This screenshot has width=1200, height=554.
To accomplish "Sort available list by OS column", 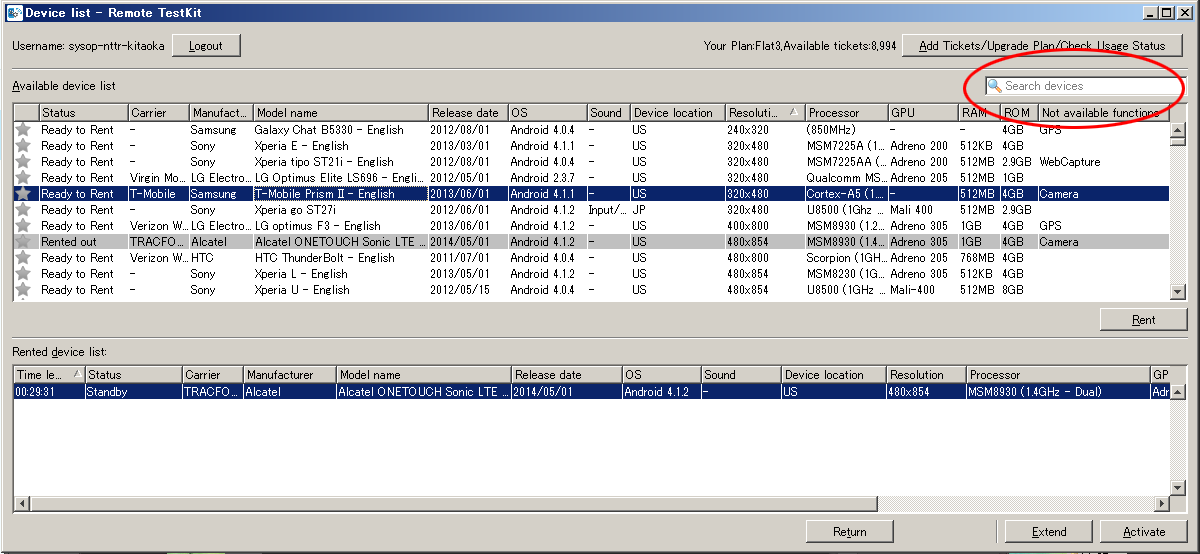I will coord(547,113).
